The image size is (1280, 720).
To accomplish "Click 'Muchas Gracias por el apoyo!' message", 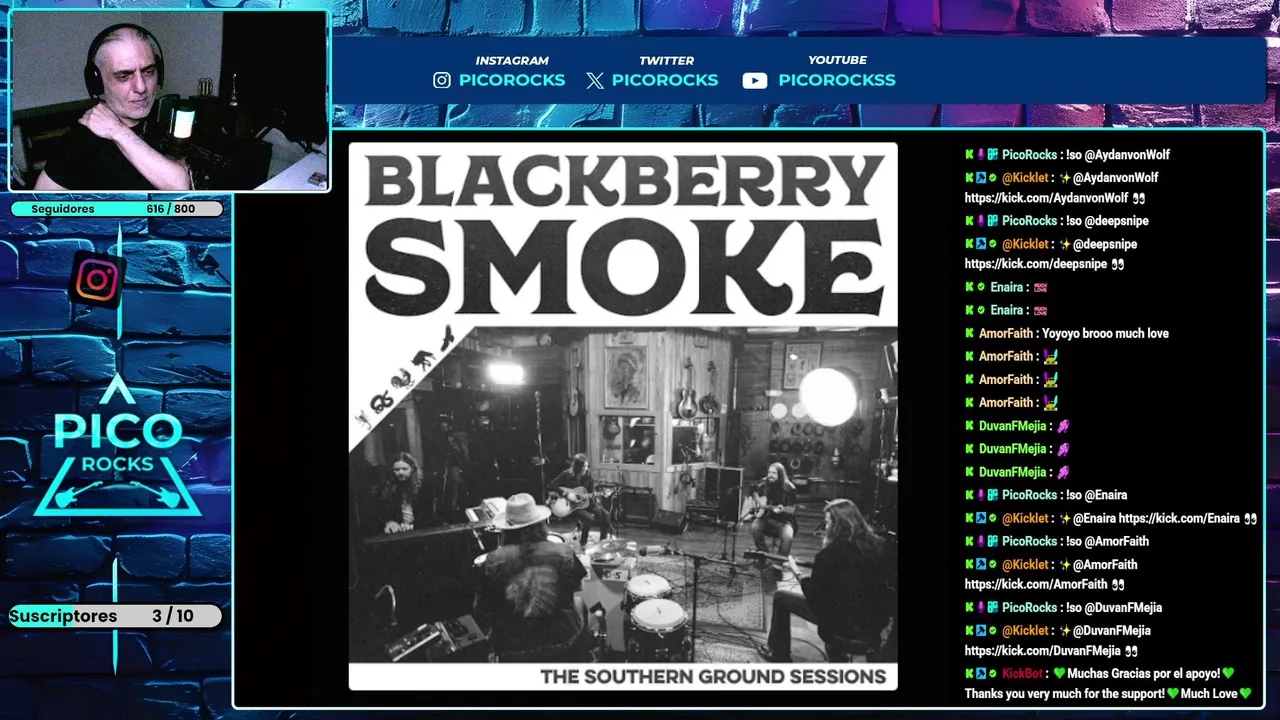I will 1144,673.
